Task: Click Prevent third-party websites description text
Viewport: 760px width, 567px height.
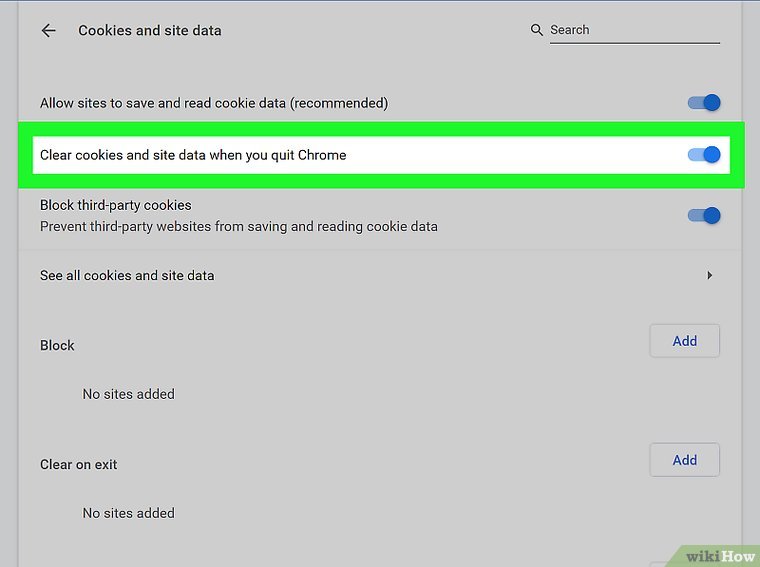Action: pyautogui.click(x=238, y=226)
